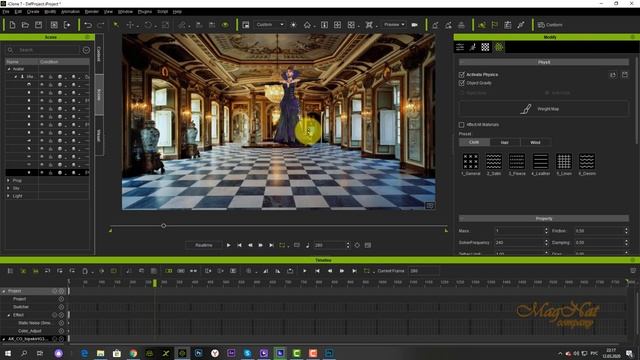Click the green playhead marker on the timeline ruler
The width and height of the screenshot is (640, 360).
(x=155, y=282)
